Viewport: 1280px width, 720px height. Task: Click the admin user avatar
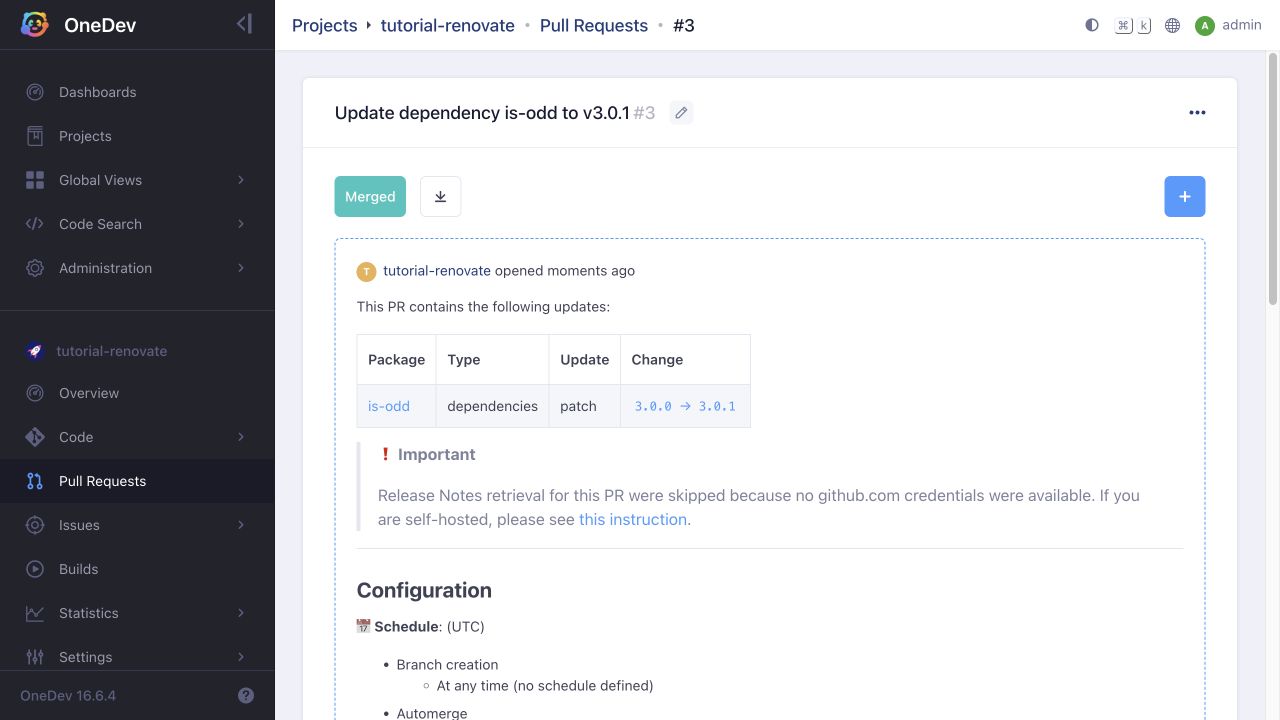pyautogui.click(x=1205, y=25)
